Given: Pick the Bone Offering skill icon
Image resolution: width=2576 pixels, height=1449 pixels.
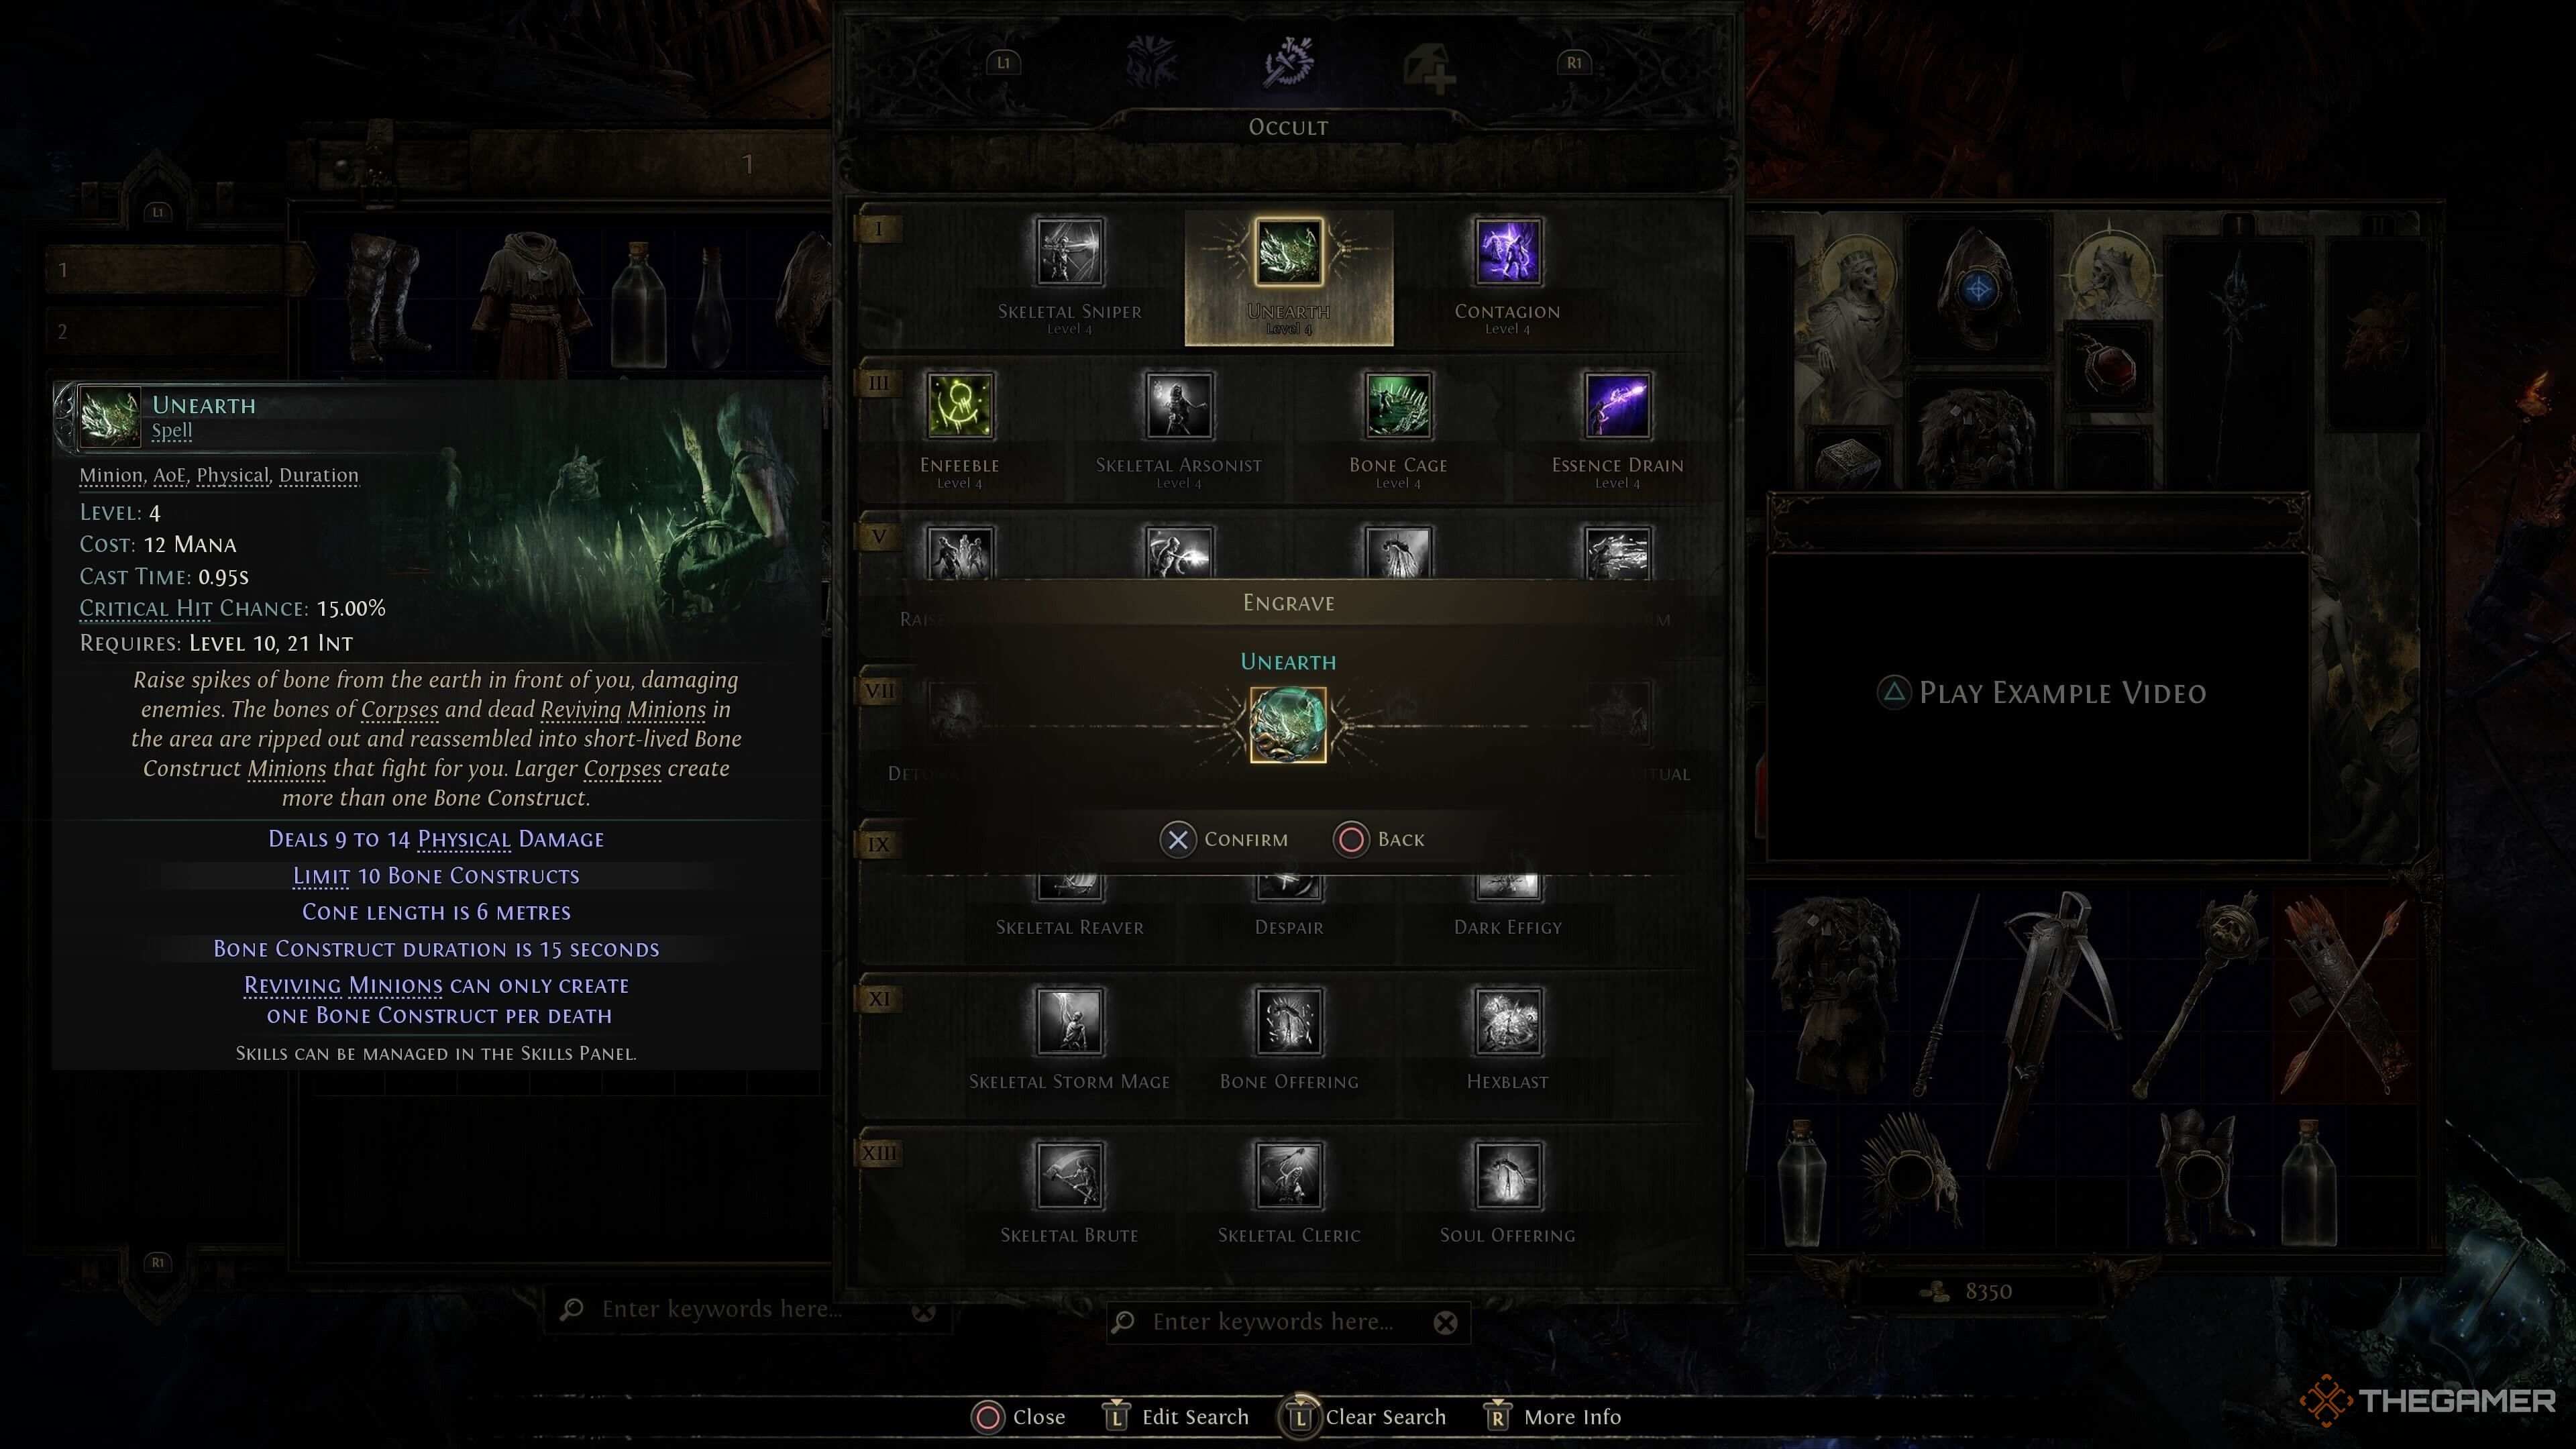Looking at the screenshot, I should (x=1289, y=1021).
